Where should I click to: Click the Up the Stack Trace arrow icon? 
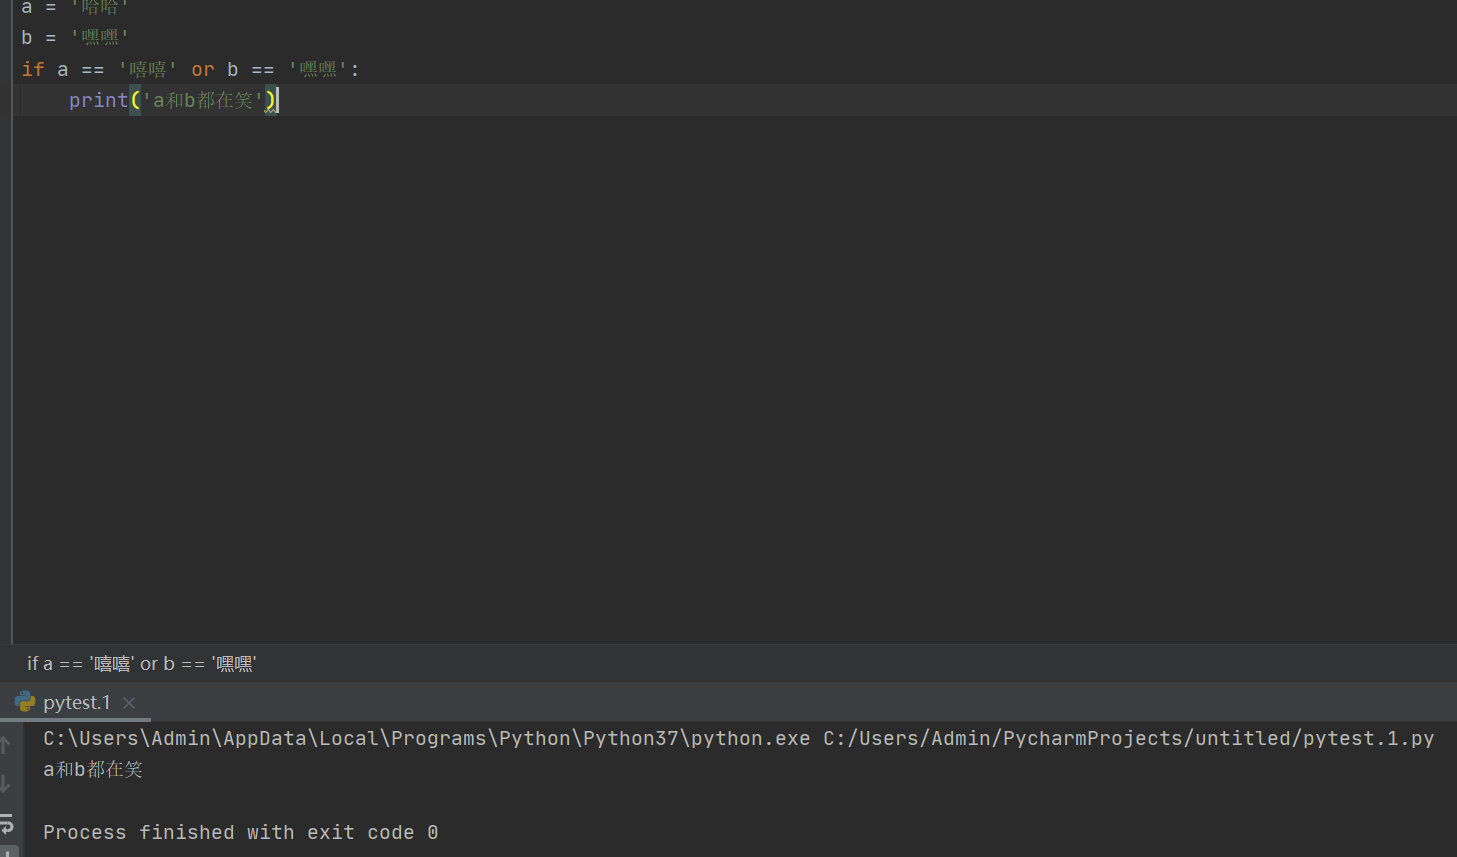pos(5,745)
